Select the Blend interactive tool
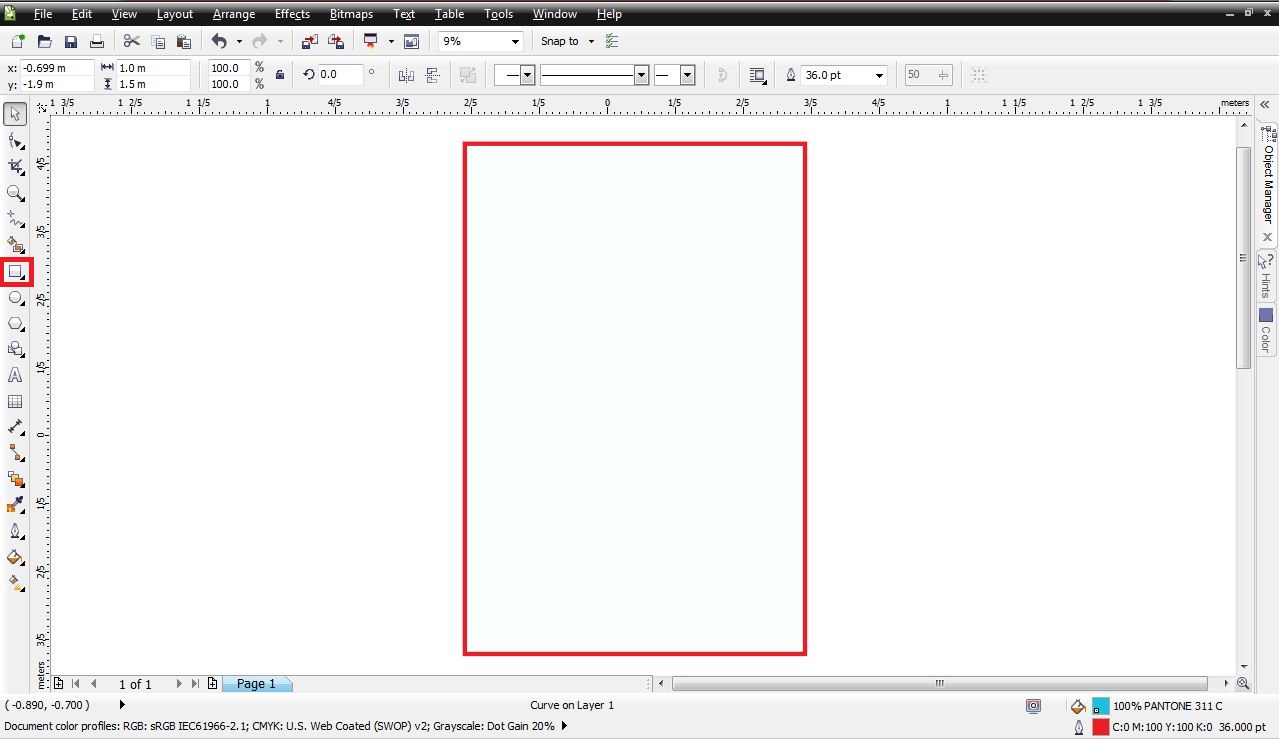This screenshot has width=1279, height=739. pyautogui.click(x=15, y=479)
